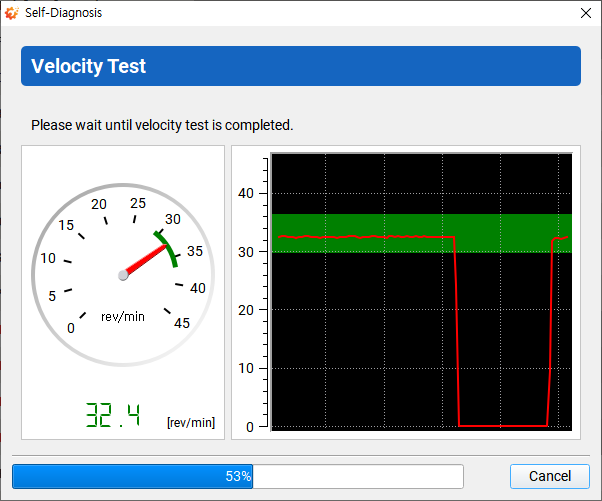Click the flat zero section of the red trace
This screenshot has width=602, height=501.
502,426
